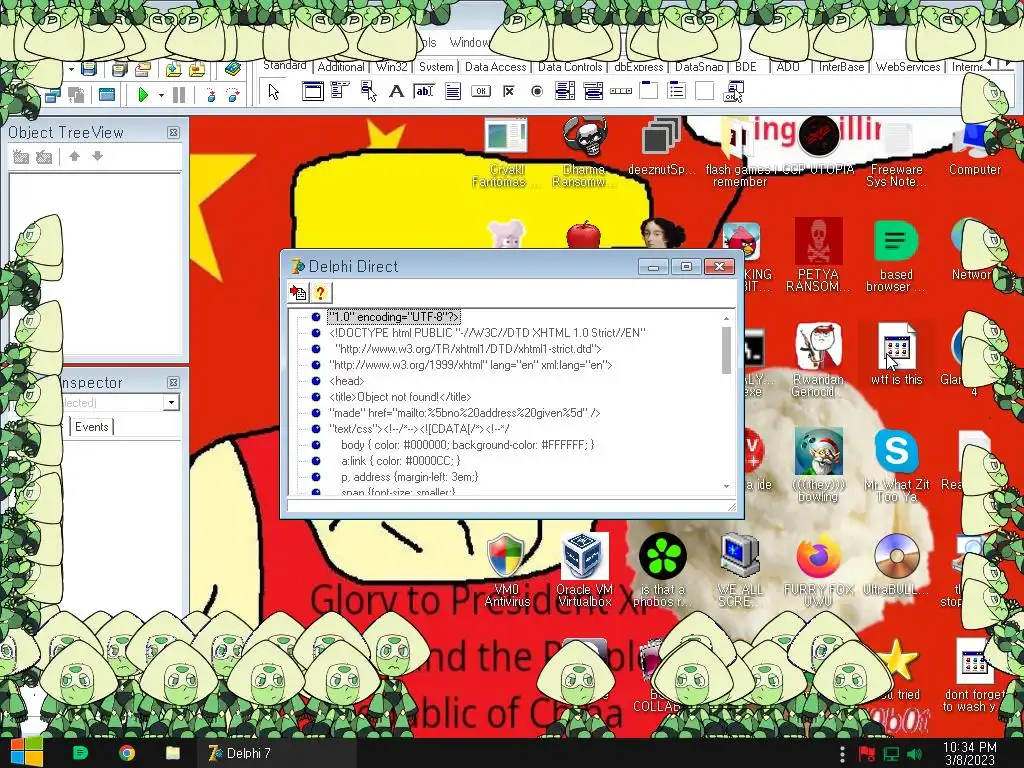1024x768 pixels.
Task: Click the Delphi 7 taskbar button
Action: [x=278, y=753]
